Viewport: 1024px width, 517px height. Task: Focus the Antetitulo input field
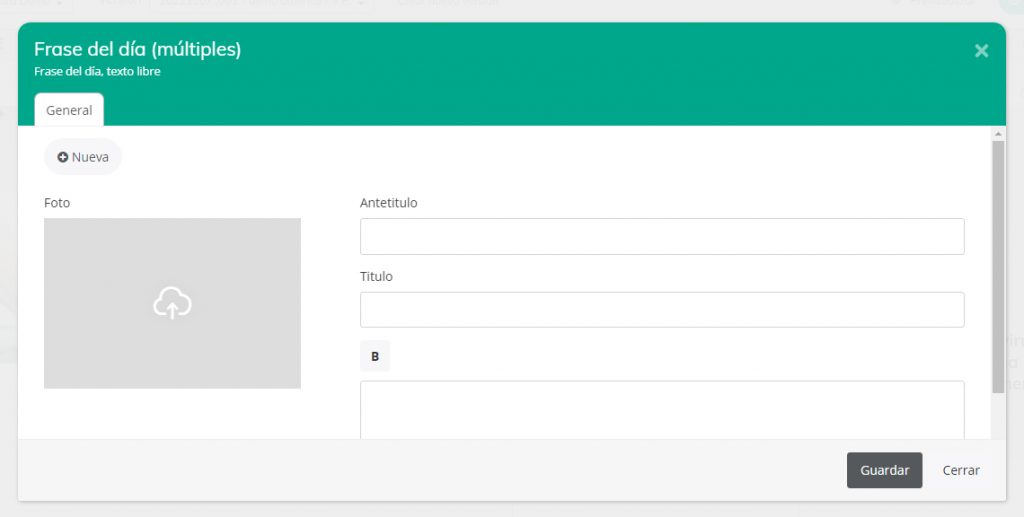click(661, 237)
